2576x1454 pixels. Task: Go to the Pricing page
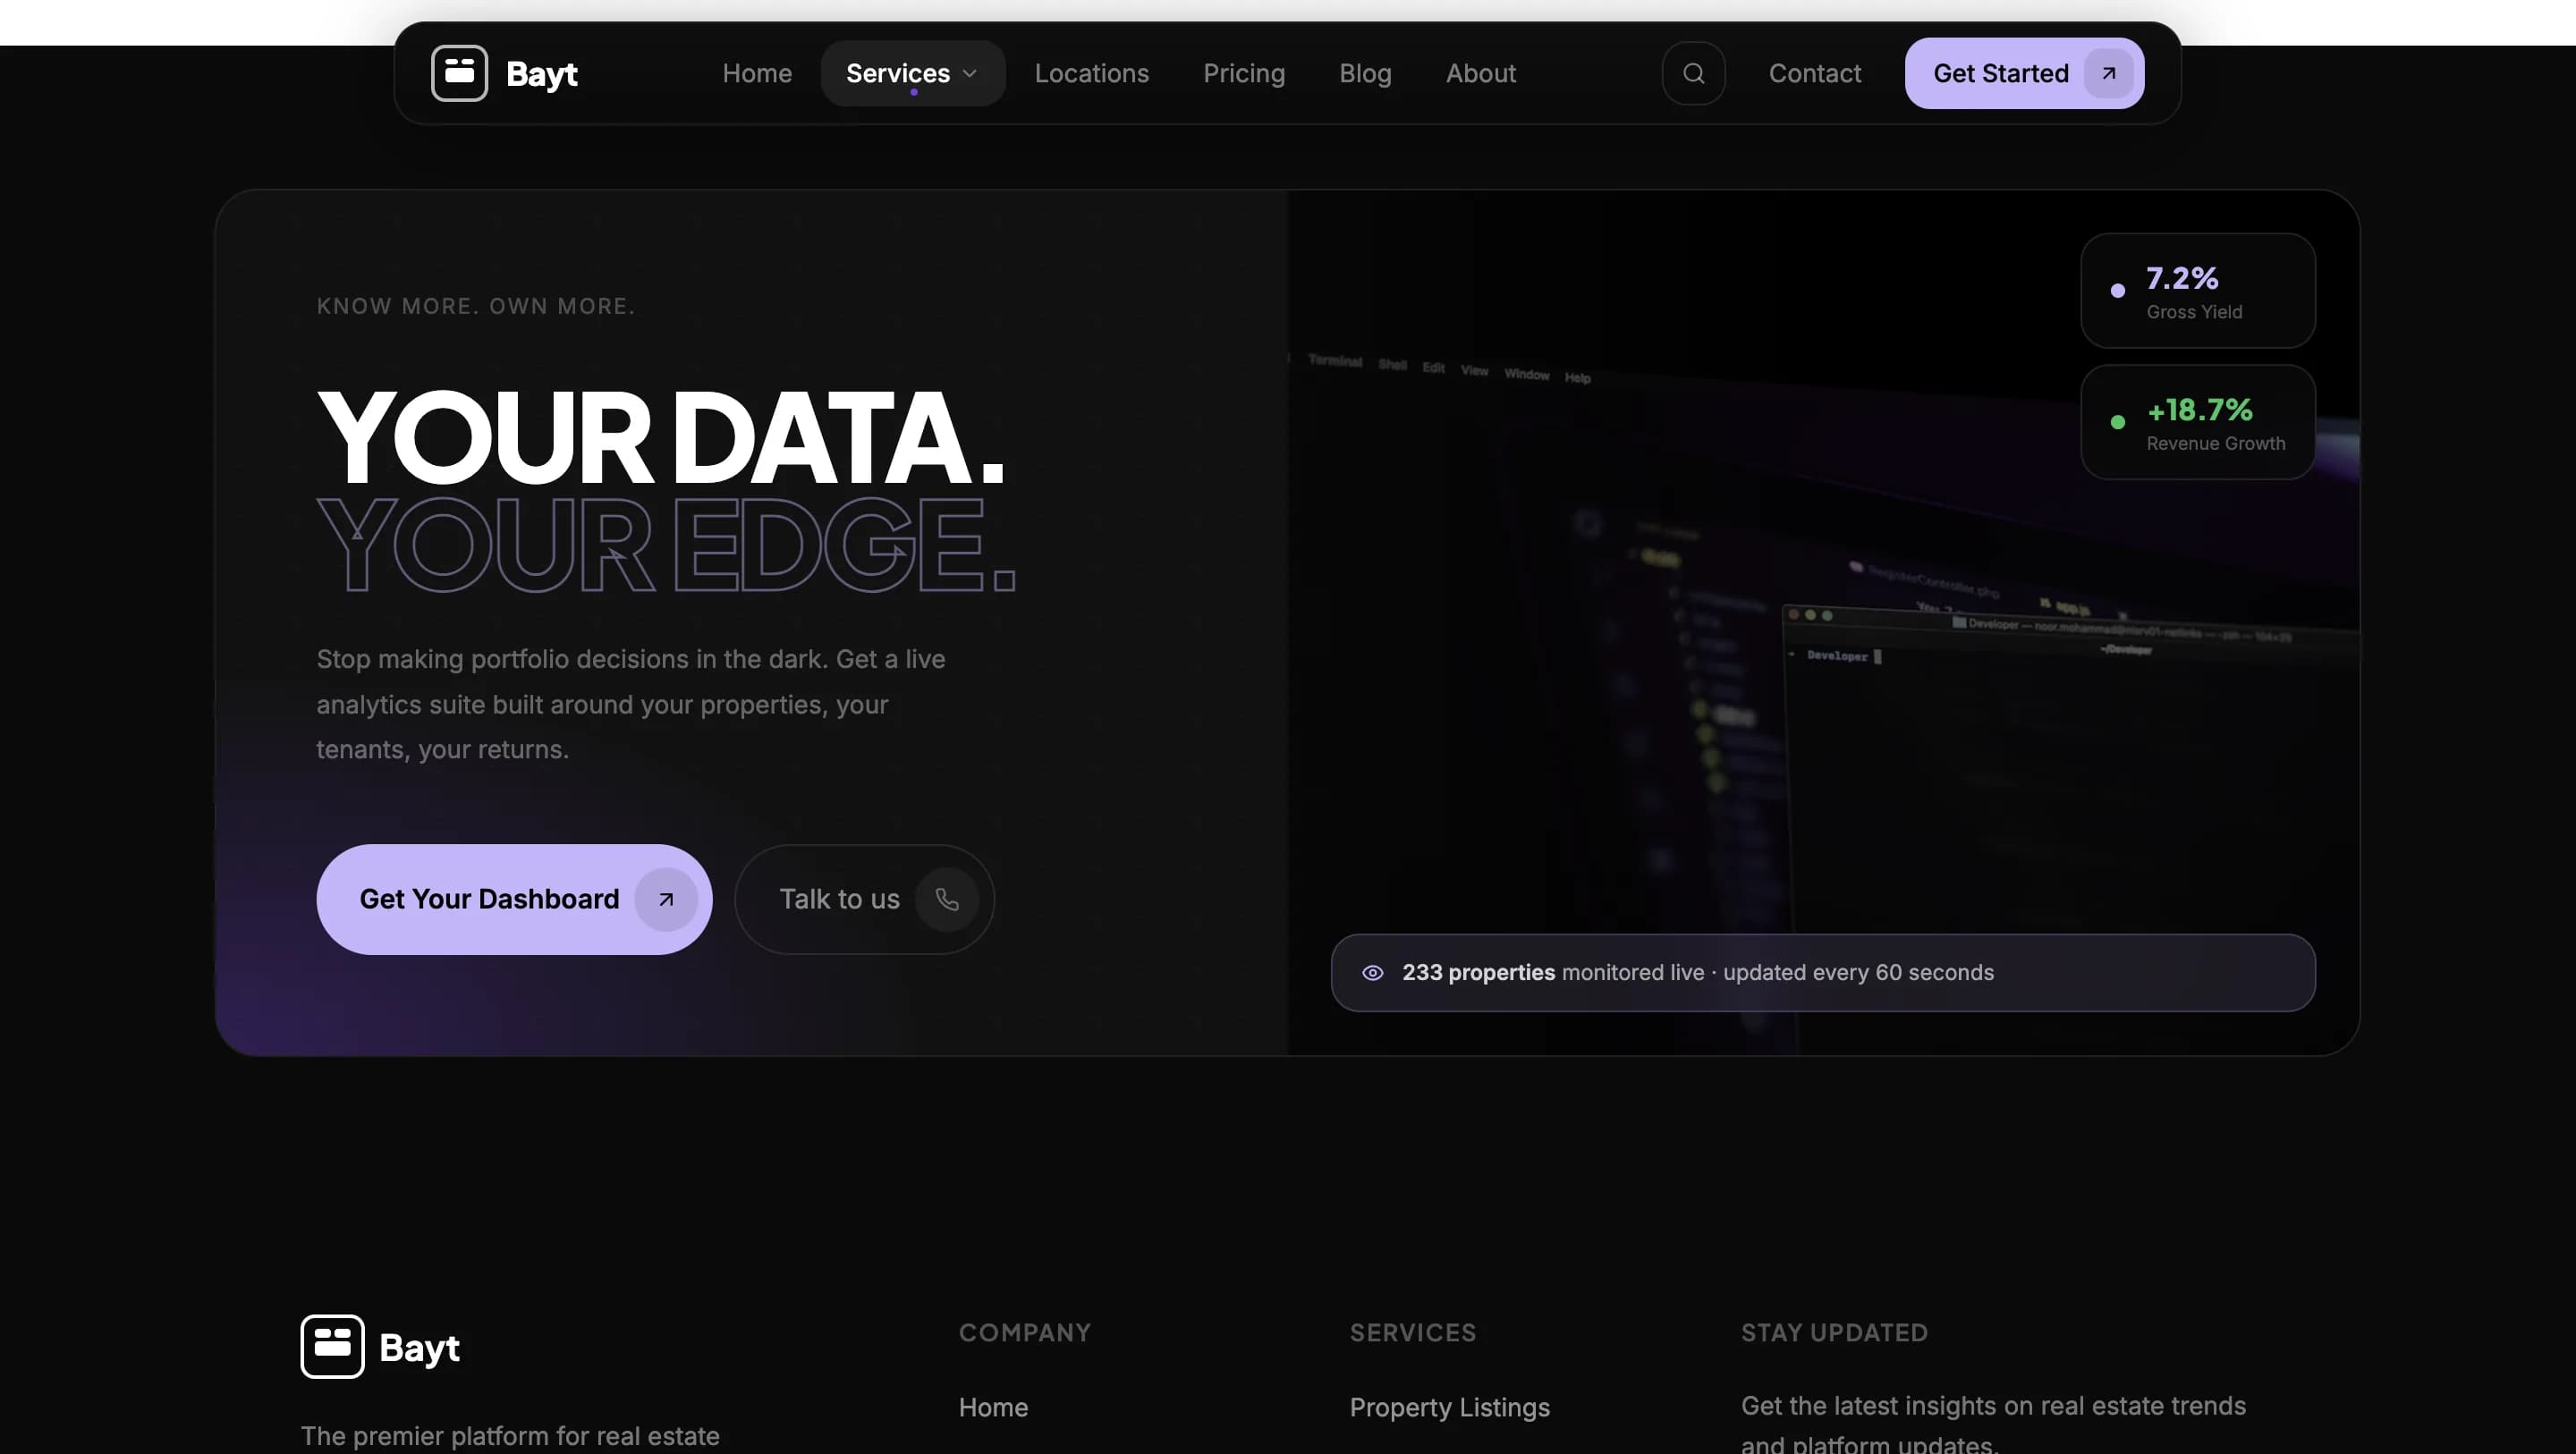coord(1243,73)
